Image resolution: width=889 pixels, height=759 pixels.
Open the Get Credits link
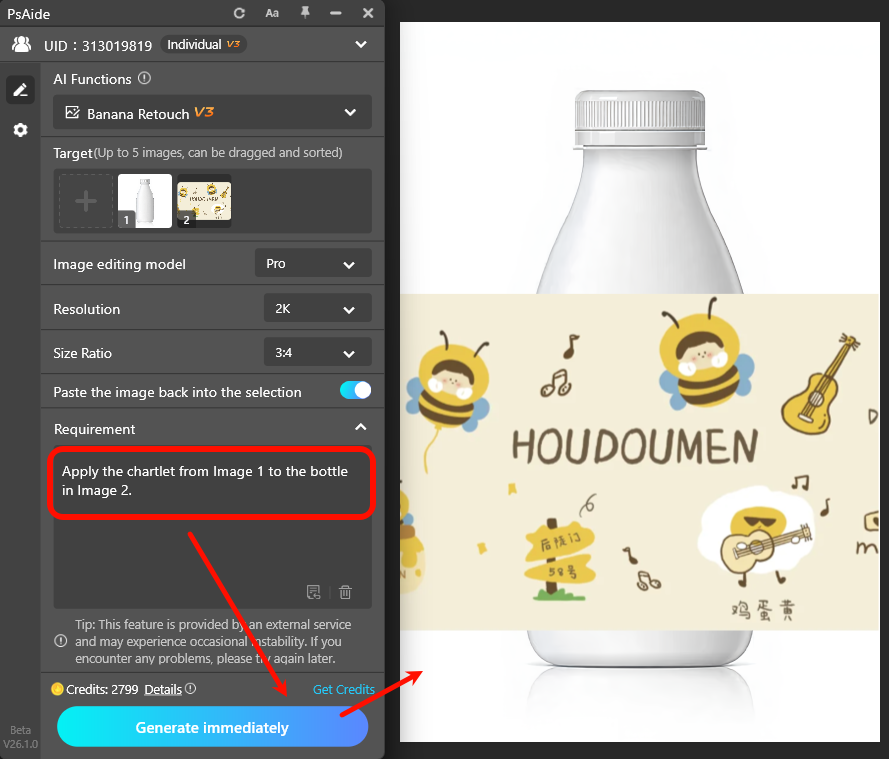[x=343, y=689]
